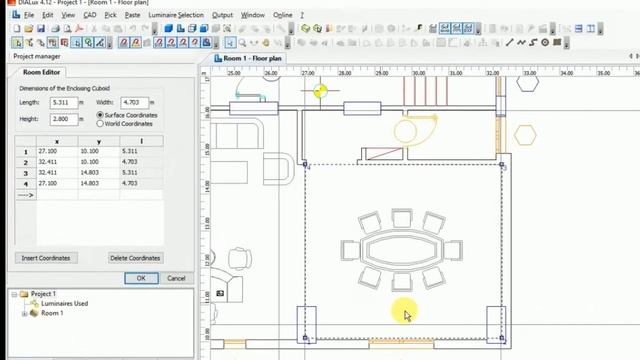Click the Height input field
This screenshot has width=640, height=360.
(64, 119)
